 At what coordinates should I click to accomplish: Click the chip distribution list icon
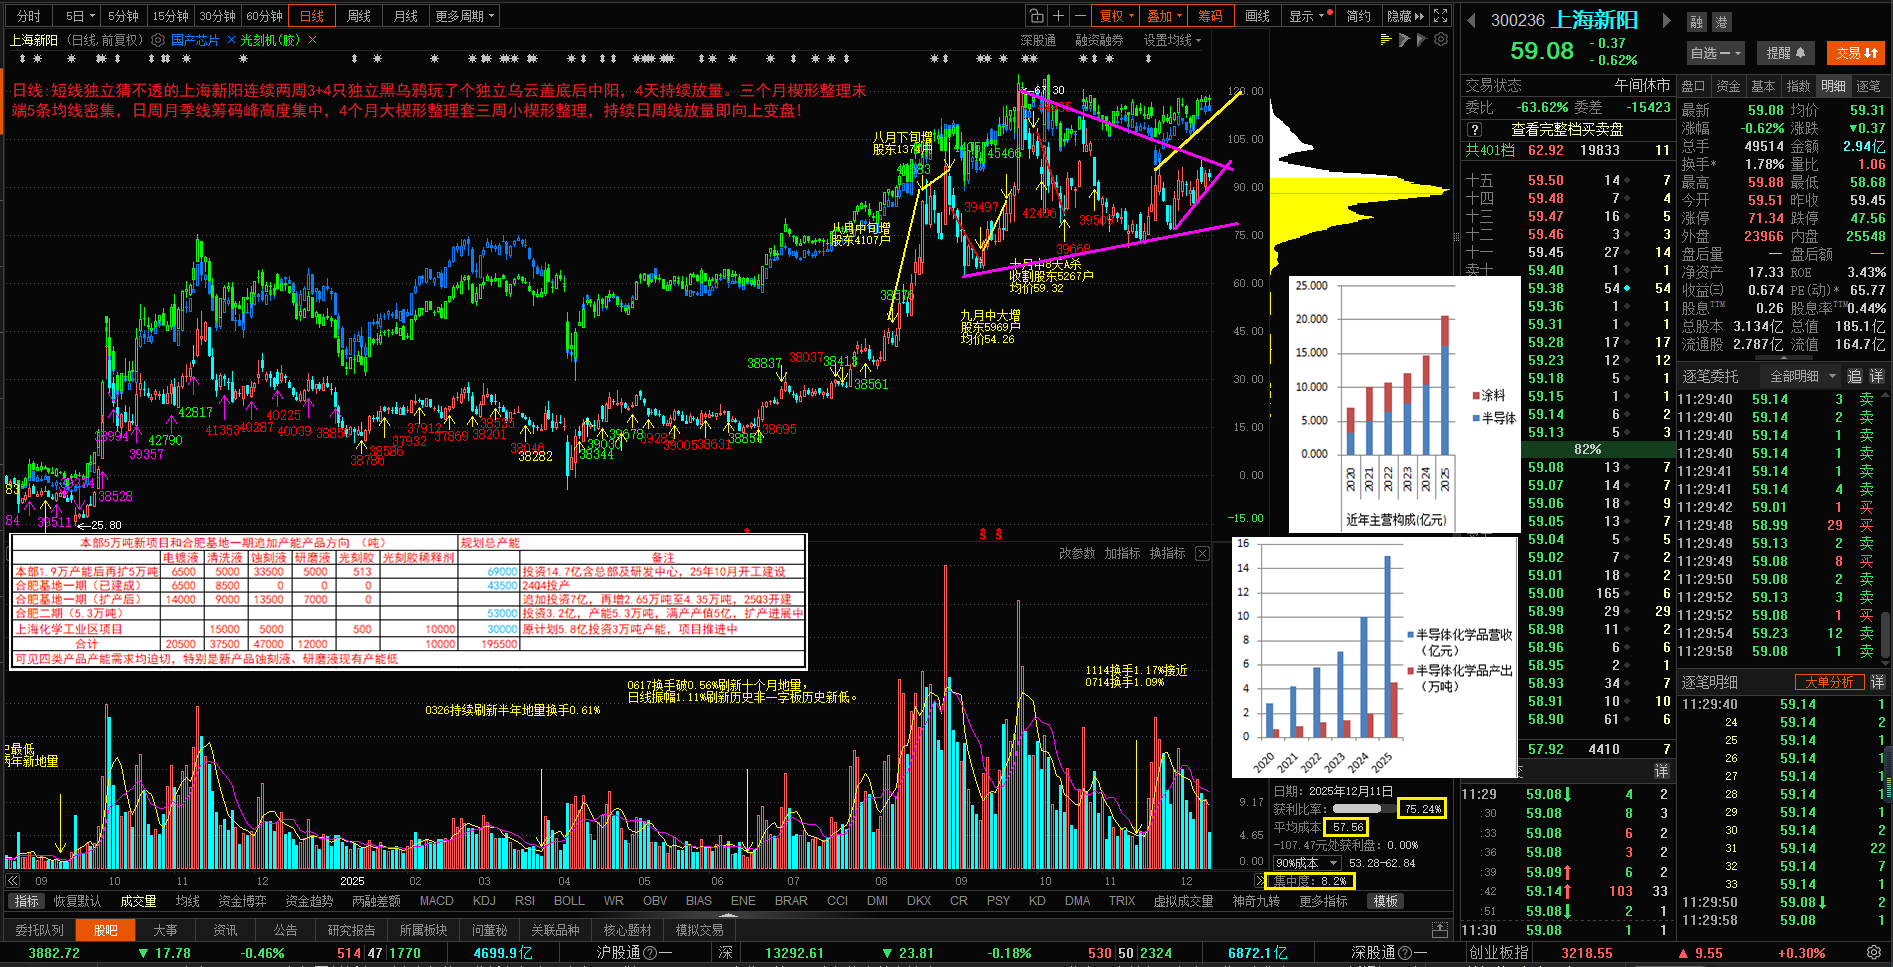pos(1386,40)
